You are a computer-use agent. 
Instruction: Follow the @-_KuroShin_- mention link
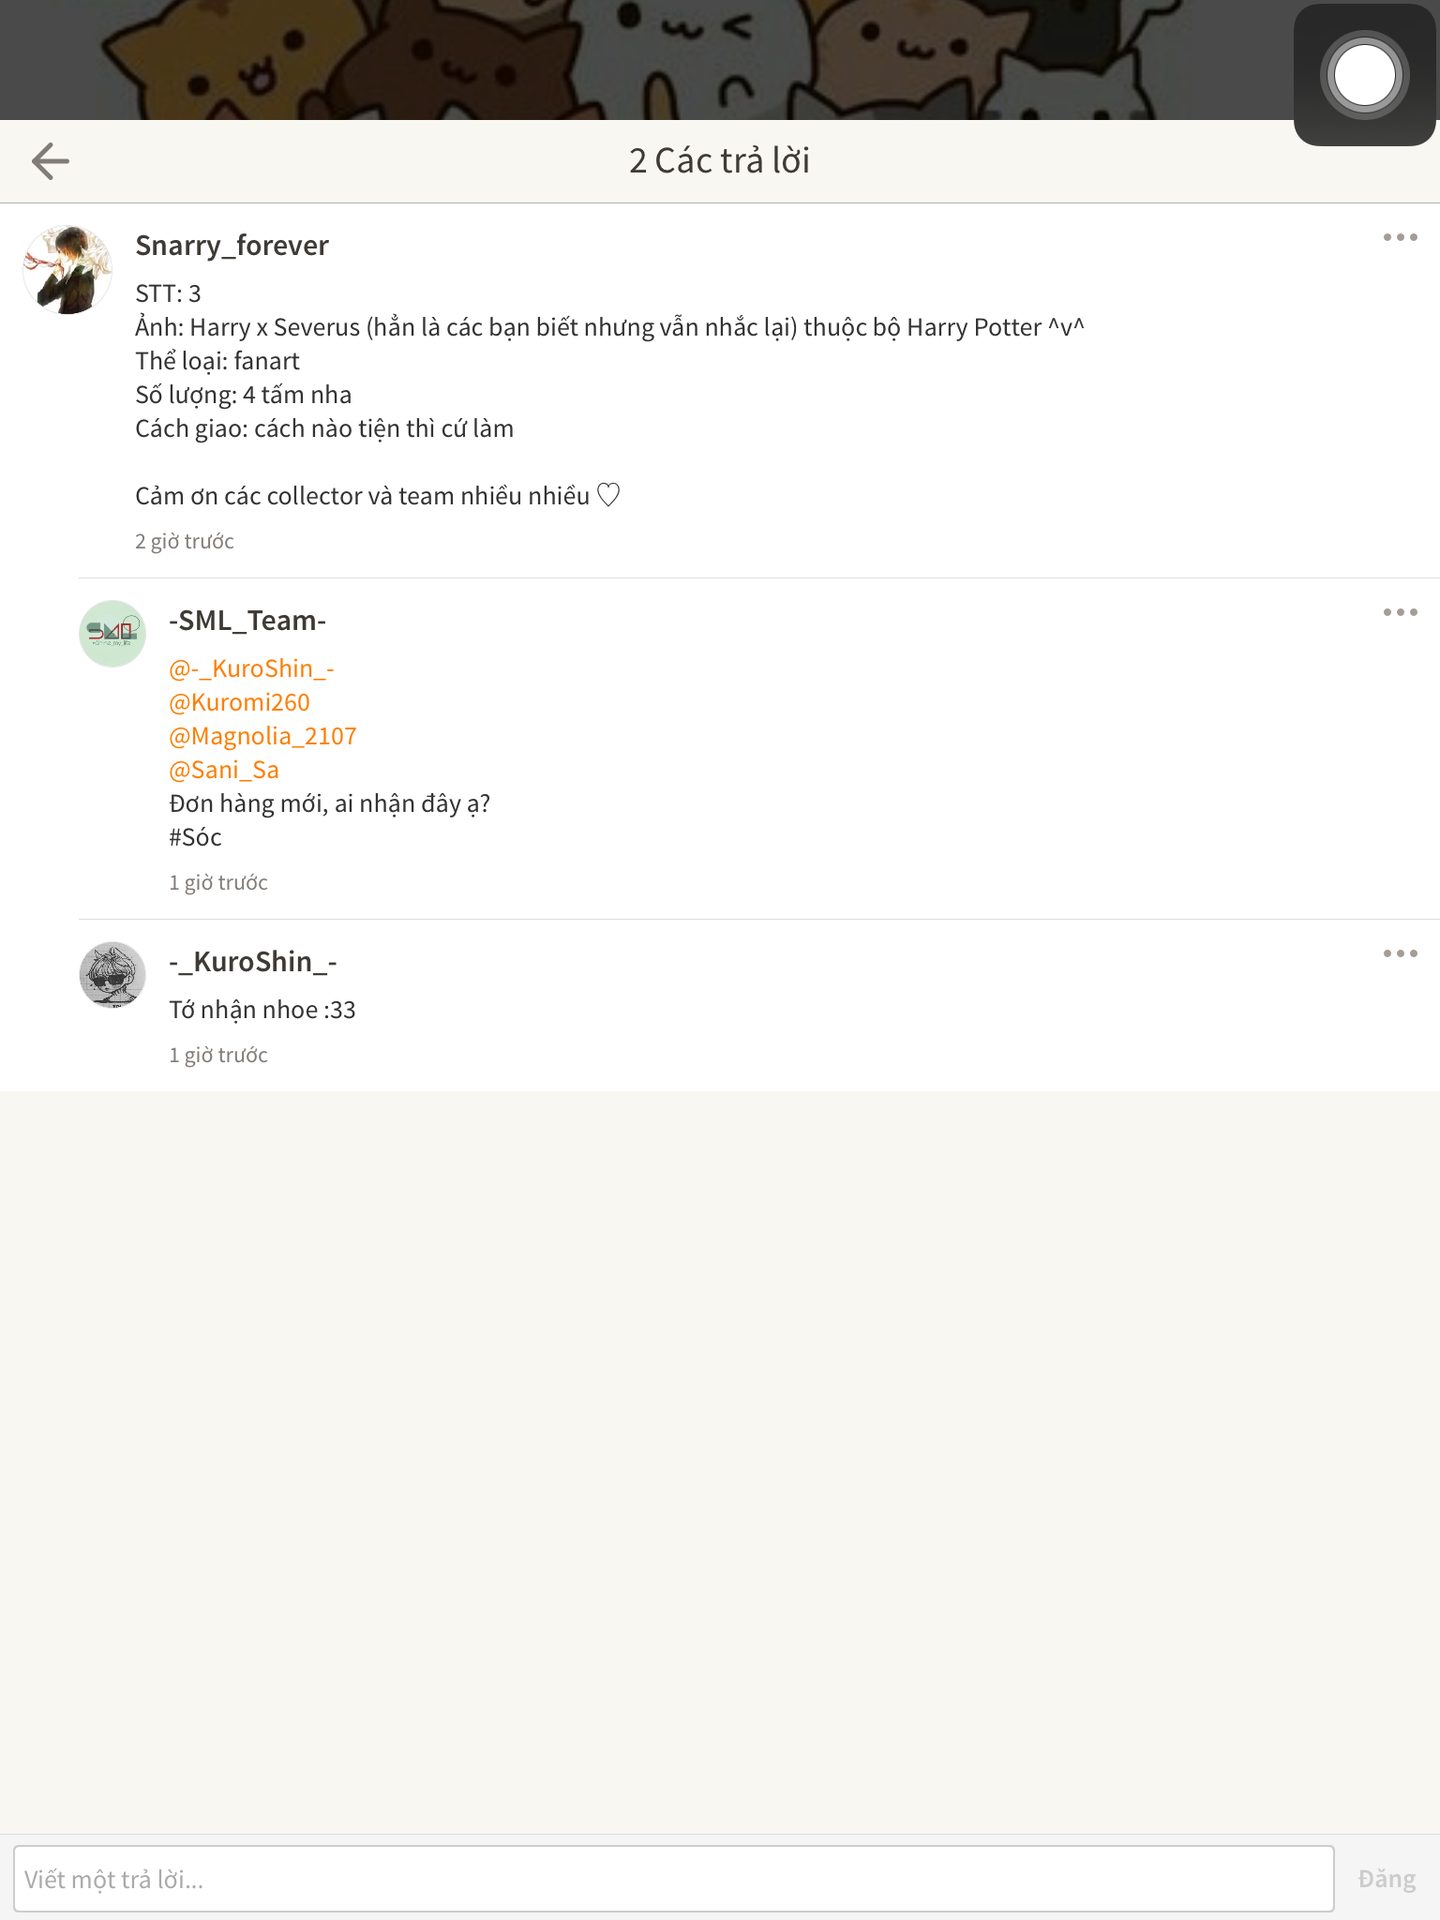pos(252,668)
